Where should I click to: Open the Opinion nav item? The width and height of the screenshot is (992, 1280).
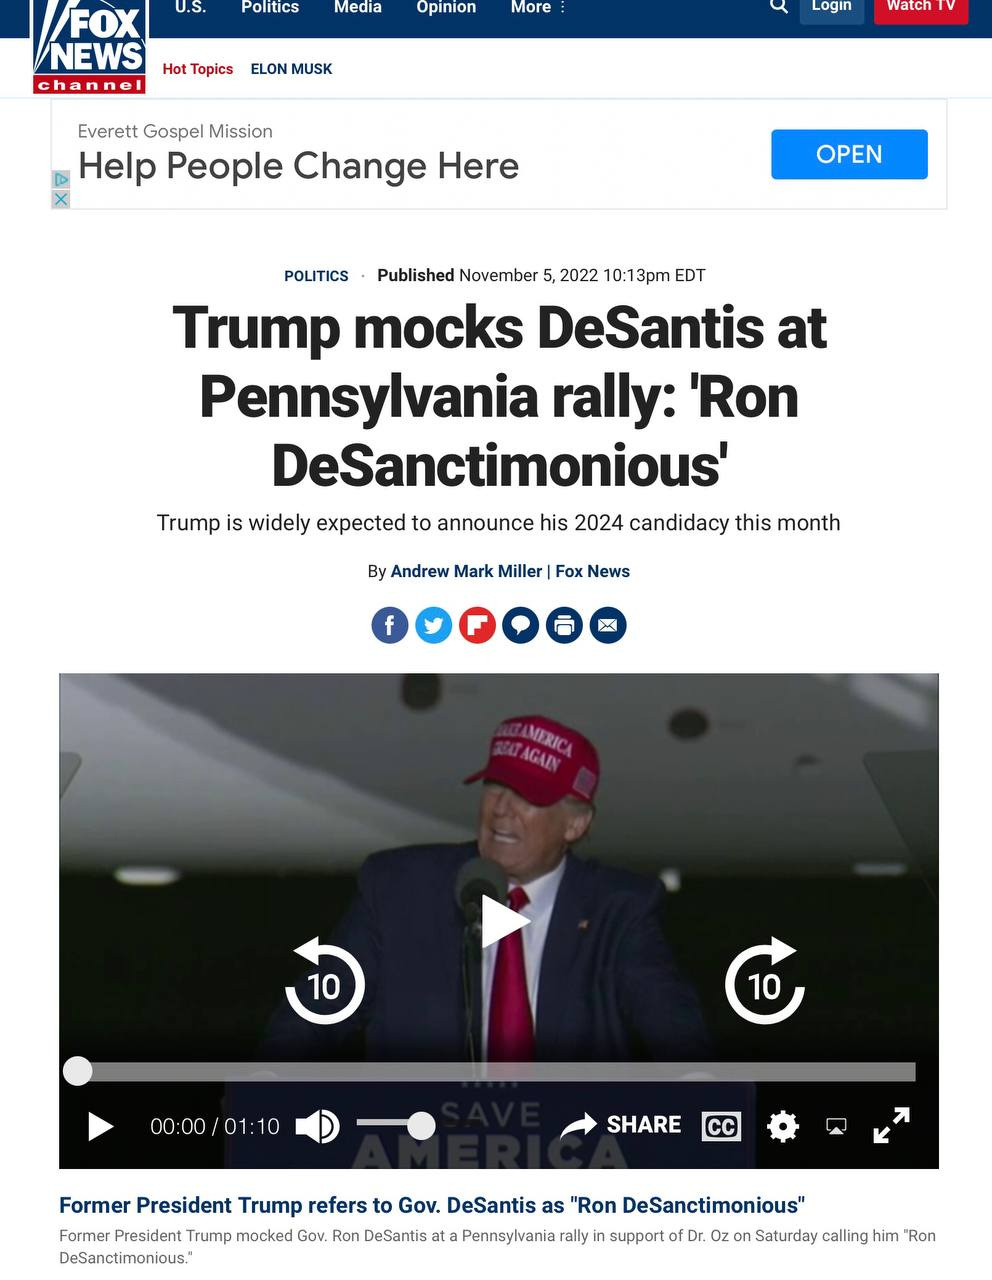(x=446, y=7)
